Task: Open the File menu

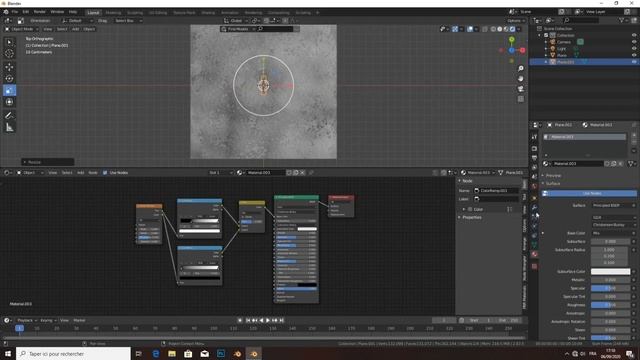Action: (15, 12)
